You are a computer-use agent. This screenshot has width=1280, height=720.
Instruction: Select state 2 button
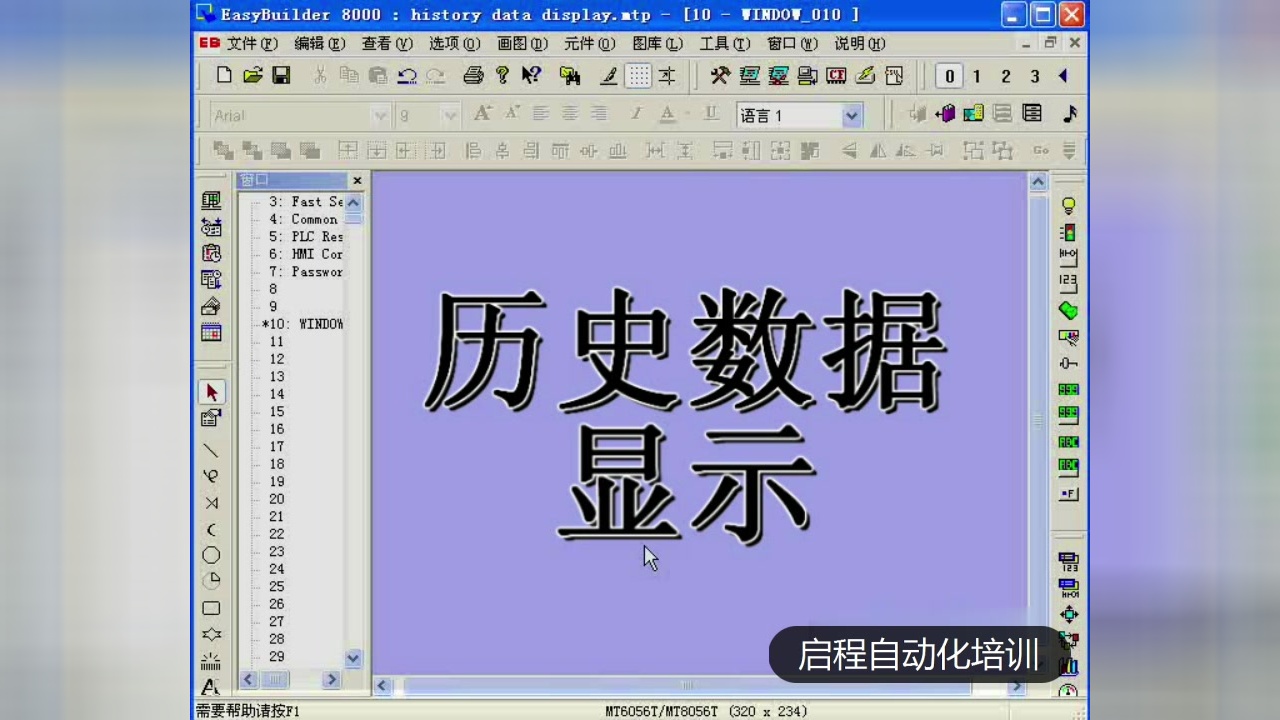coord(1006,76)
